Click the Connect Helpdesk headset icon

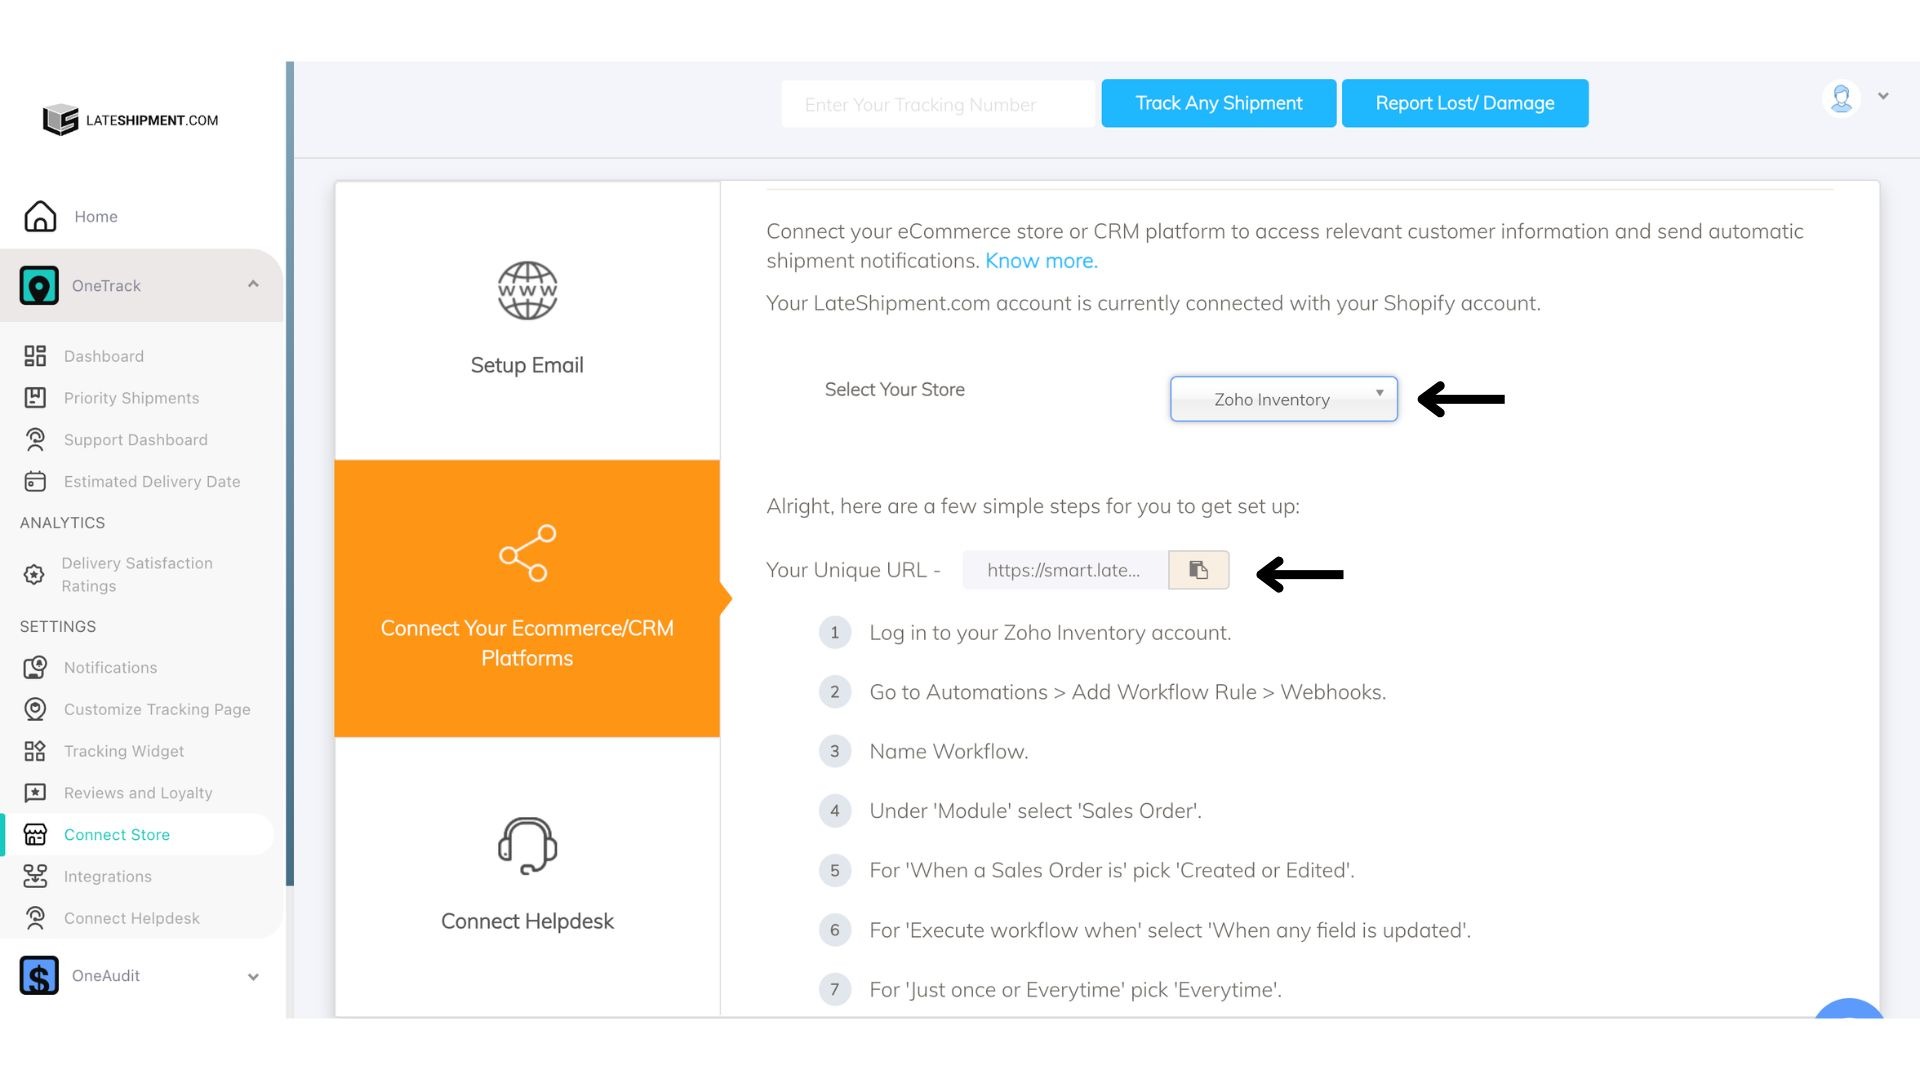[x=527, y=846]
